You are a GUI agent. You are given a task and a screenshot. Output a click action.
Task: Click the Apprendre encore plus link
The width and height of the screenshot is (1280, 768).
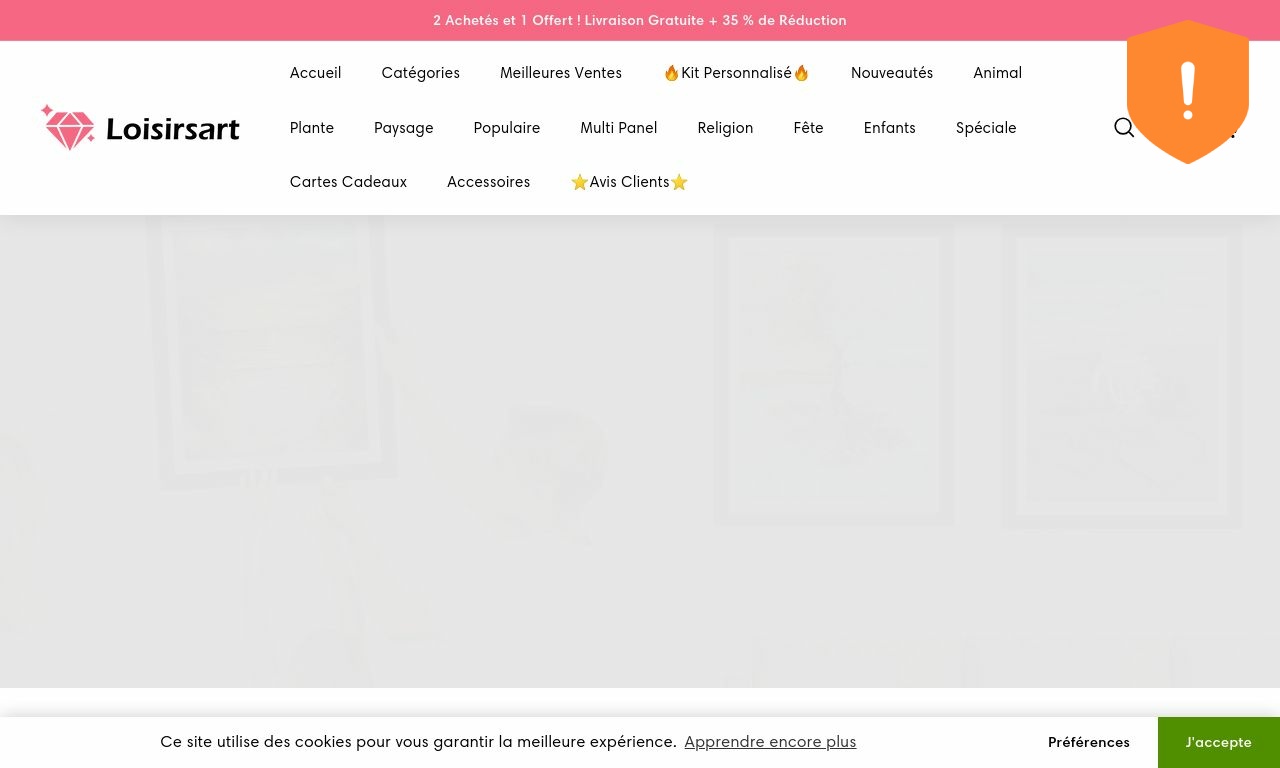770,742
